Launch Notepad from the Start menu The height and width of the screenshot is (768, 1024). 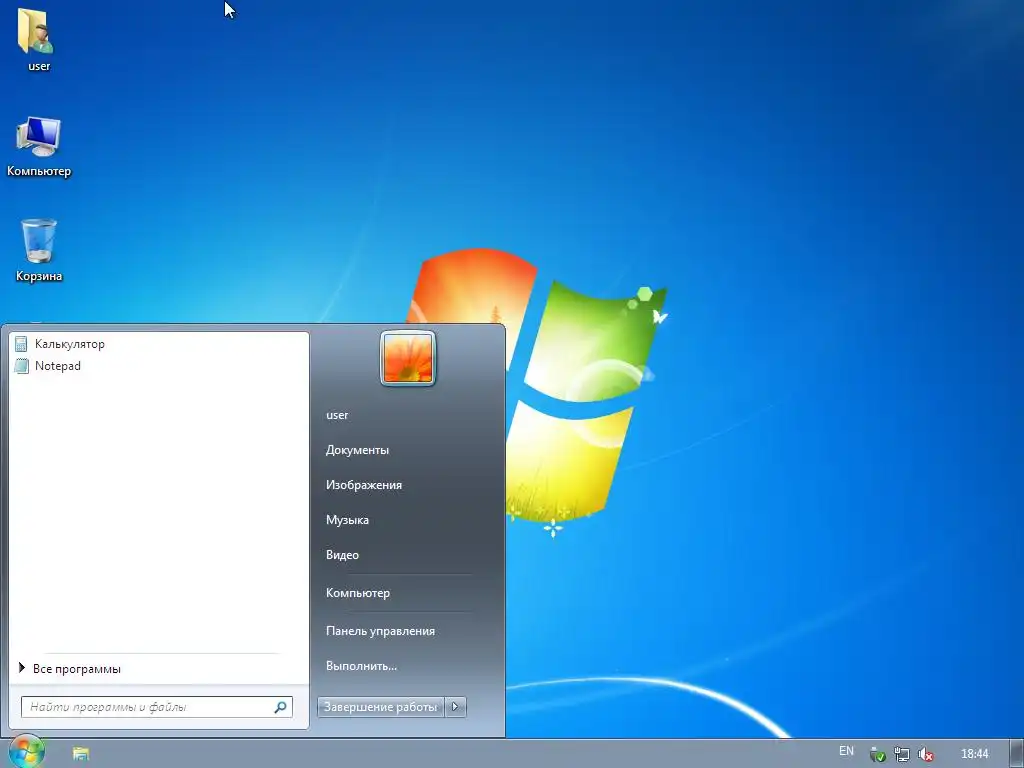tap(159, 366)
